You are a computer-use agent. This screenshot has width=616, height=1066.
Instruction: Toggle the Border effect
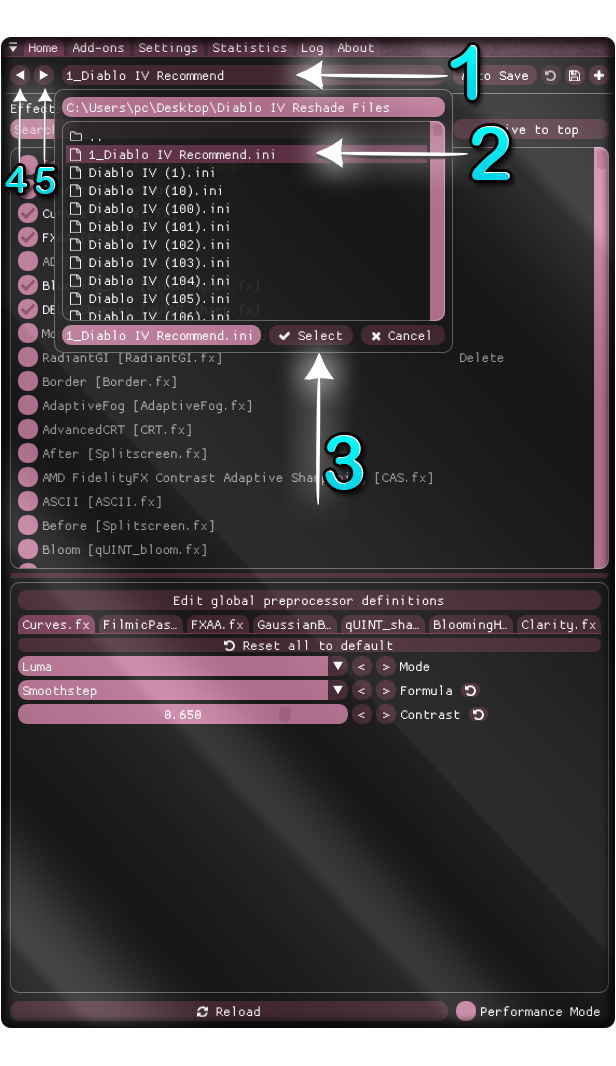[28, 381]
